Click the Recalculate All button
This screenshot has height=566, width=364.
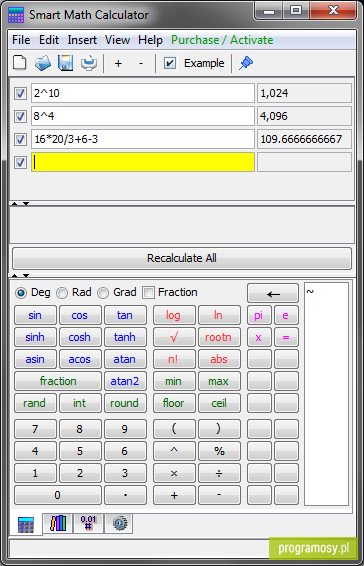[182, 258]
